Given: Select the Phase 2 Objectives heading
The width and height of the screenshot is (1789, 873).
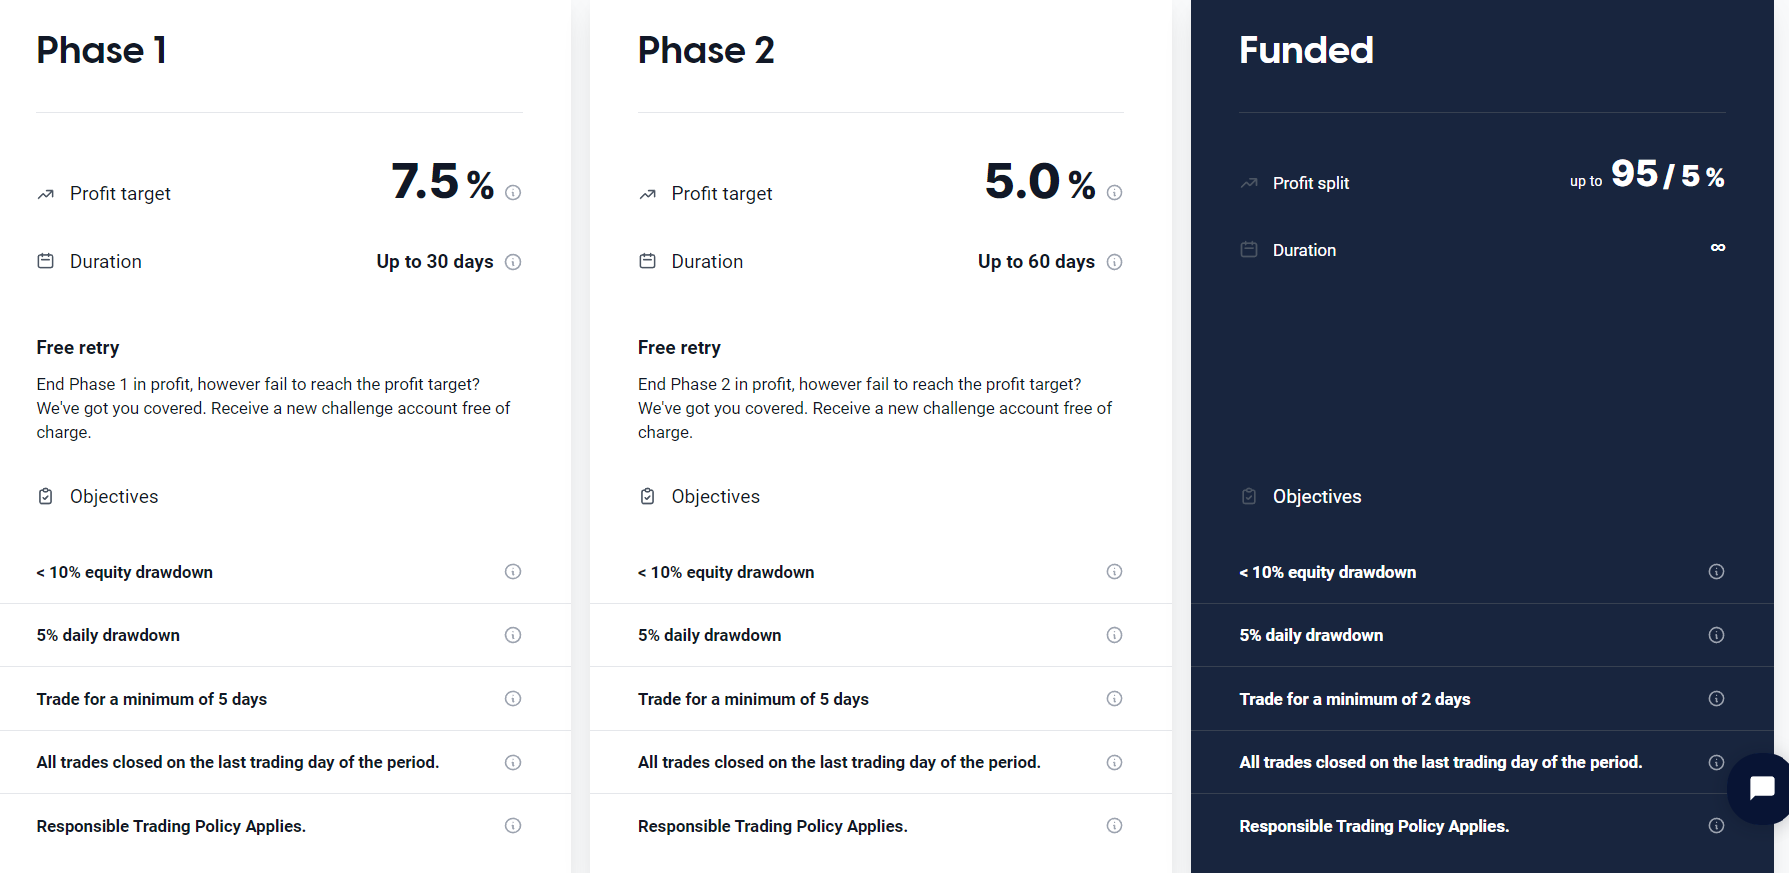Looking at the screenshot, I should coord(715,497).
